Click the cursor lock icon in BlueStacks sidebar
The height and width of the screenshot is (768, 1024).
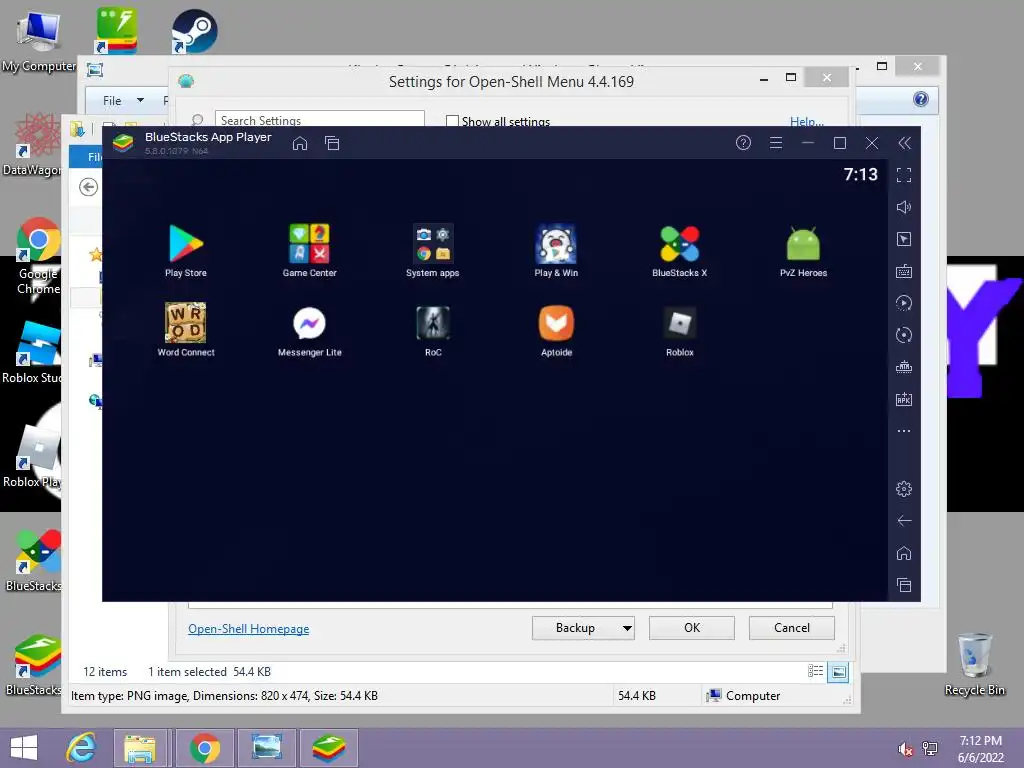pos(904,239)
